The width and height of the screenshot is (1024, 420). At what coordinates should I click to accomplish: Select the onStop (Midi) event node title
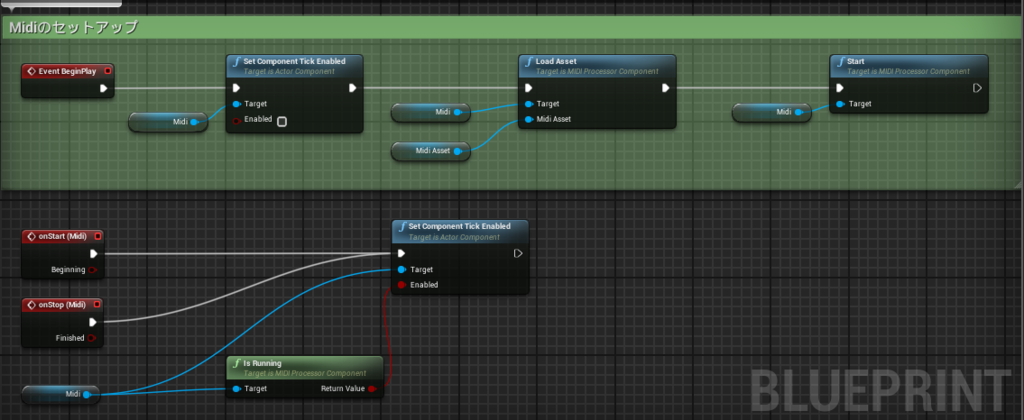62,304
